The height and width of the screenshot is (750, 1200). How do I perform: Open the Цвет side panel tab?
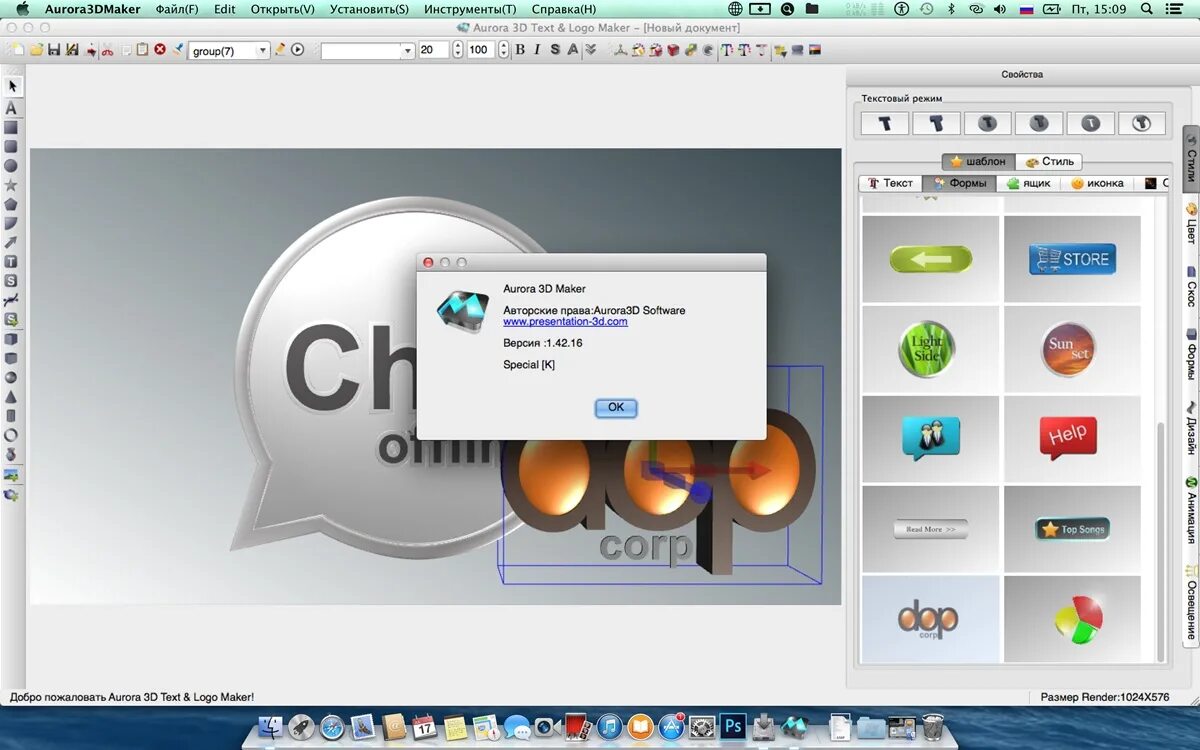[1191, 223]
